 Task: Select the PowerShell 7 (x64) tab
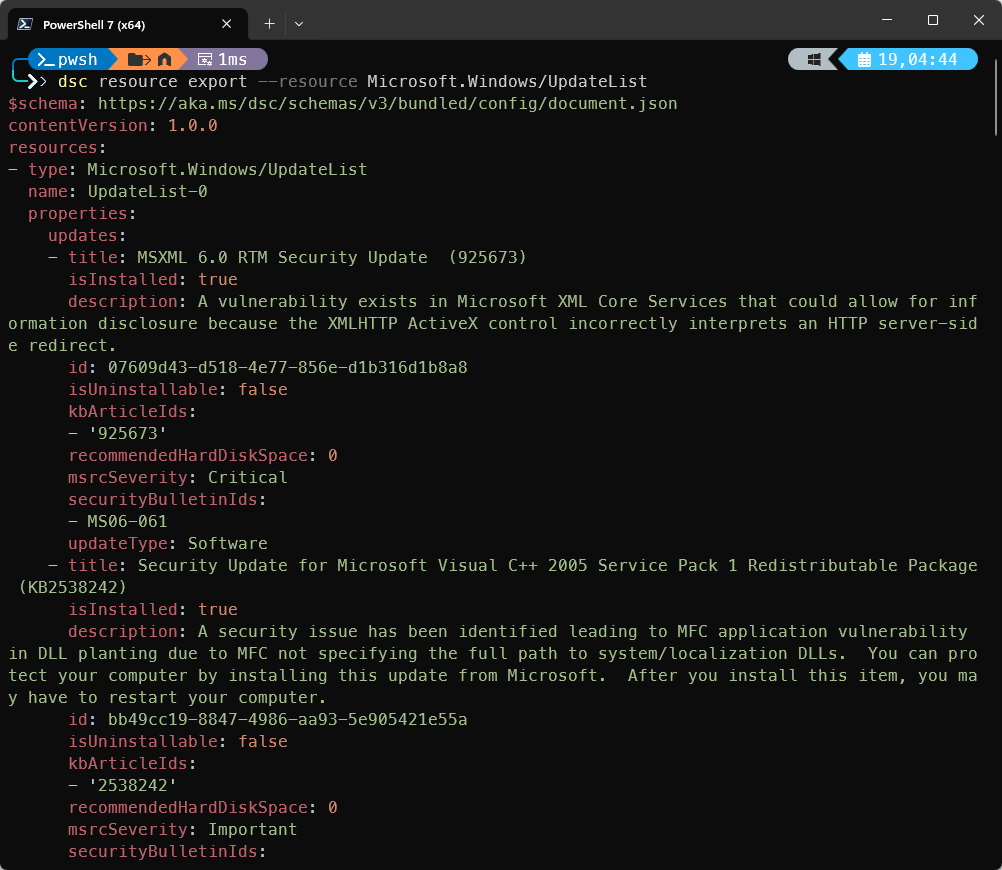click(128, 24)
